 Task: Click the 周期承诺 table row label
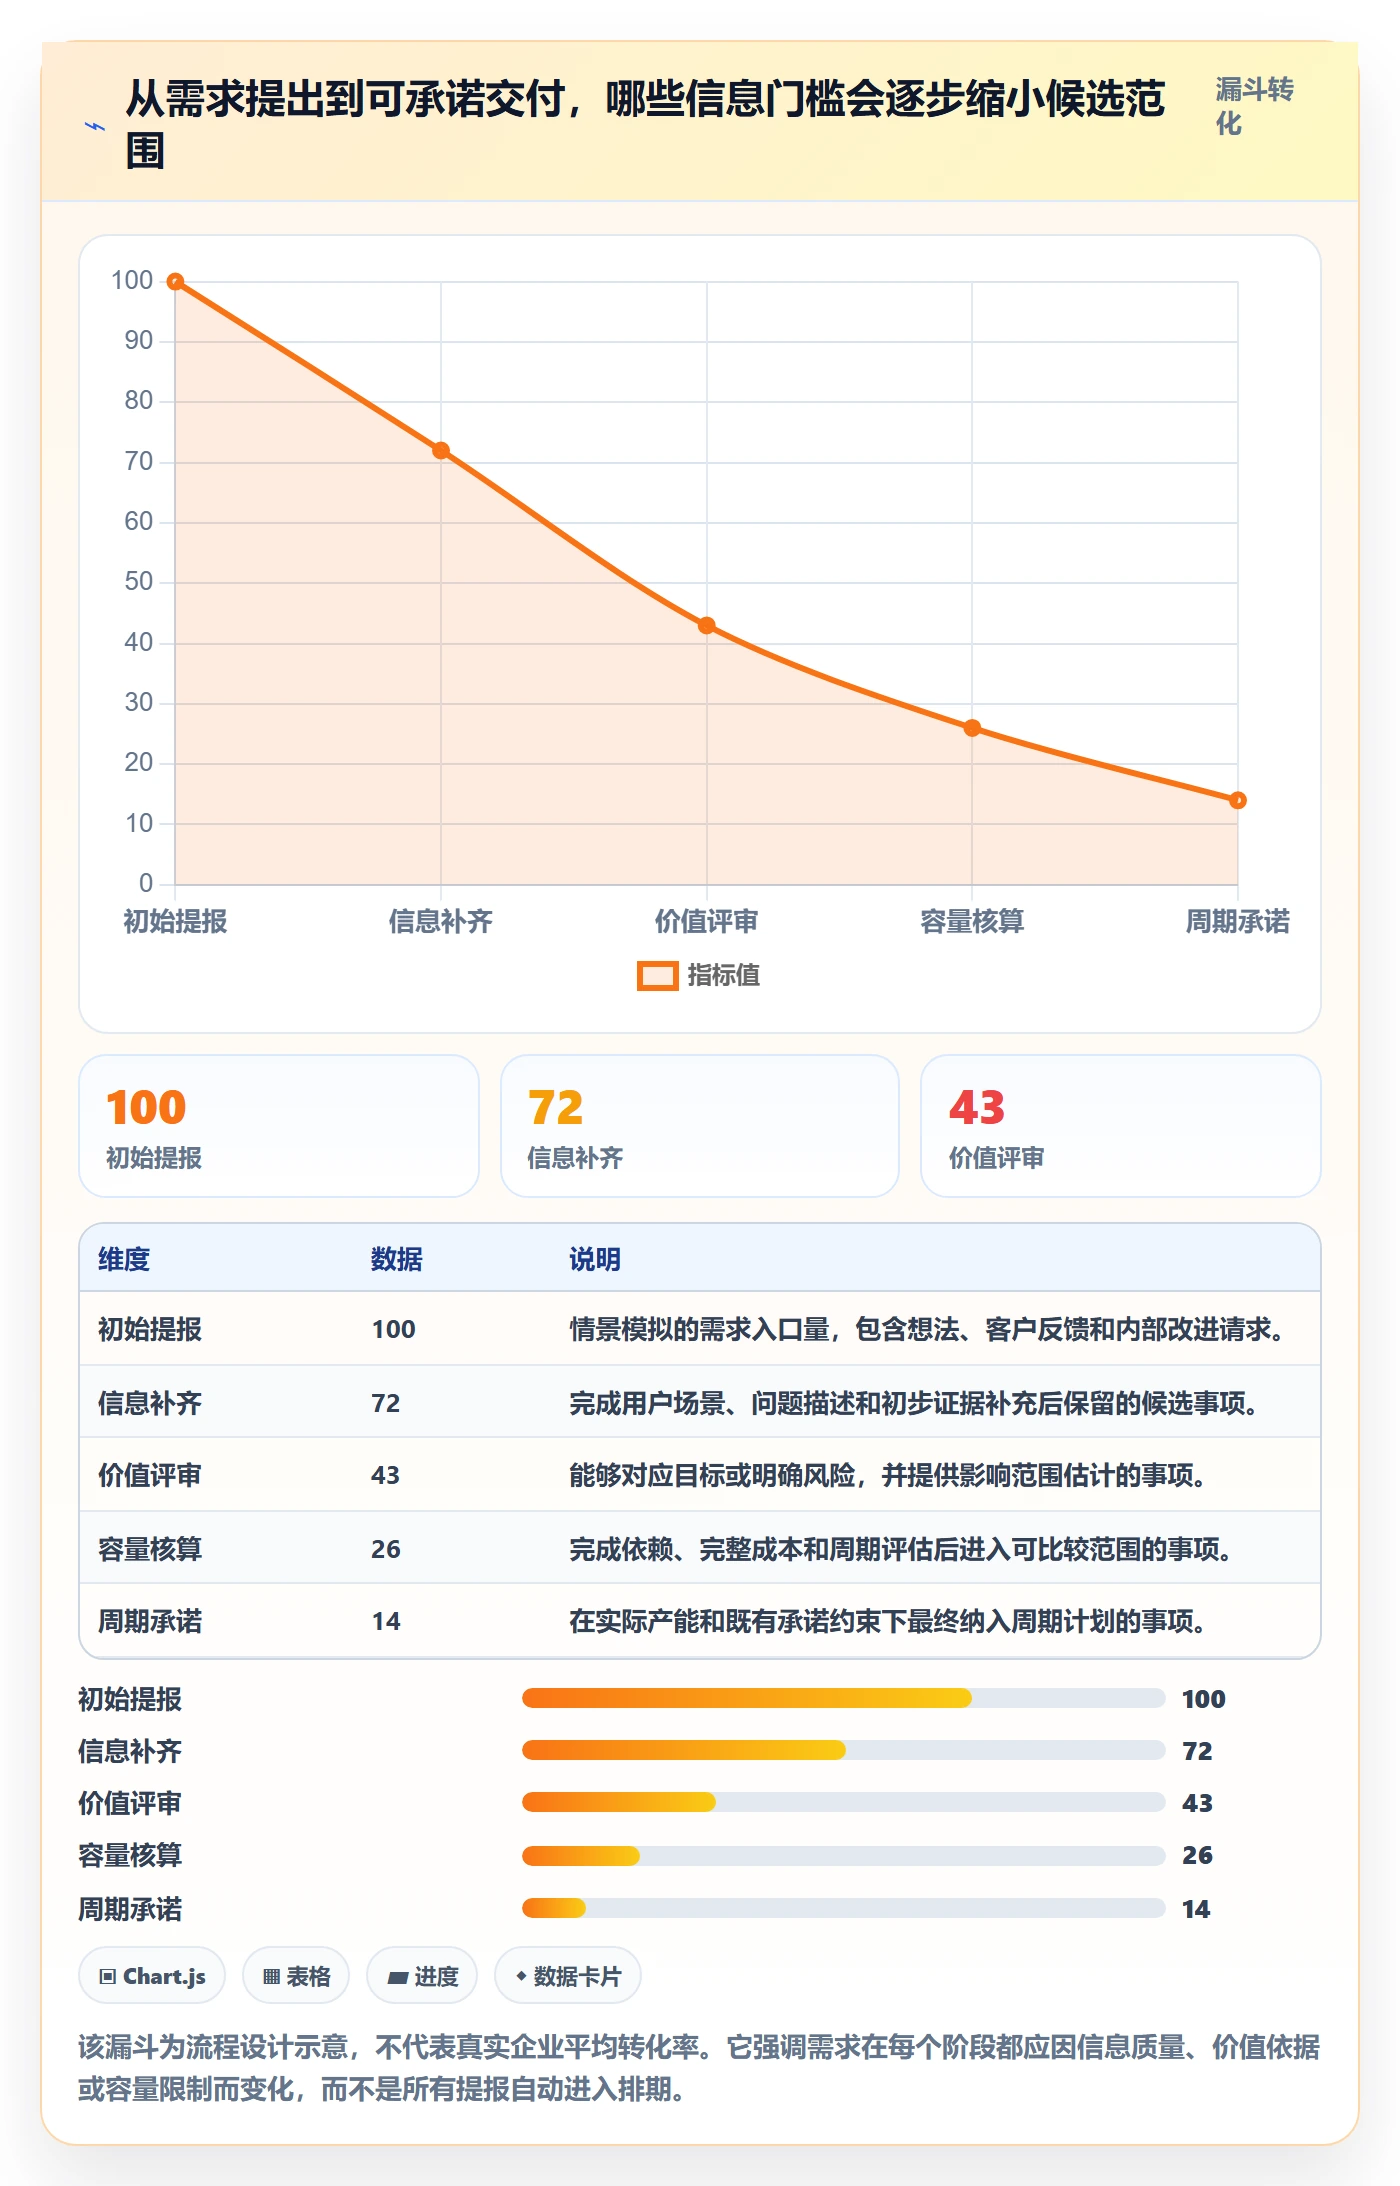coord(150,1621)
